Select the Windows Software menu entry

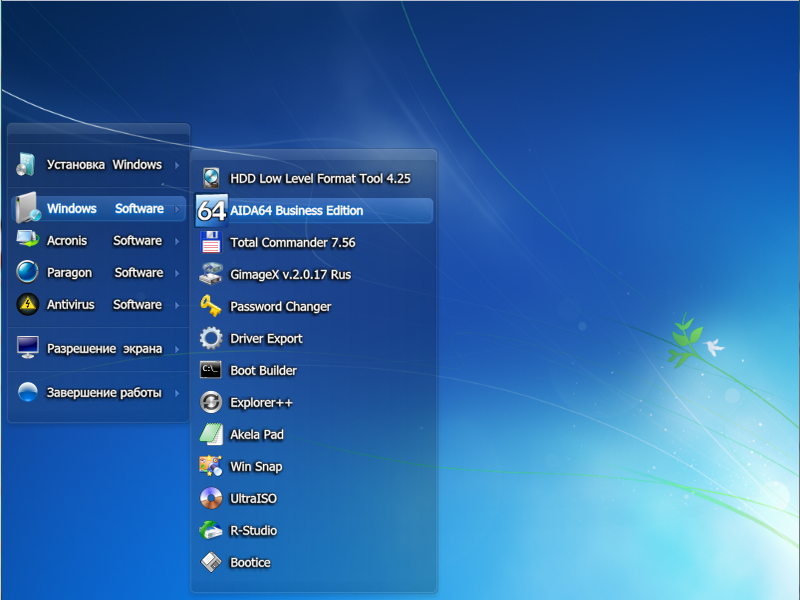point(98,208)
